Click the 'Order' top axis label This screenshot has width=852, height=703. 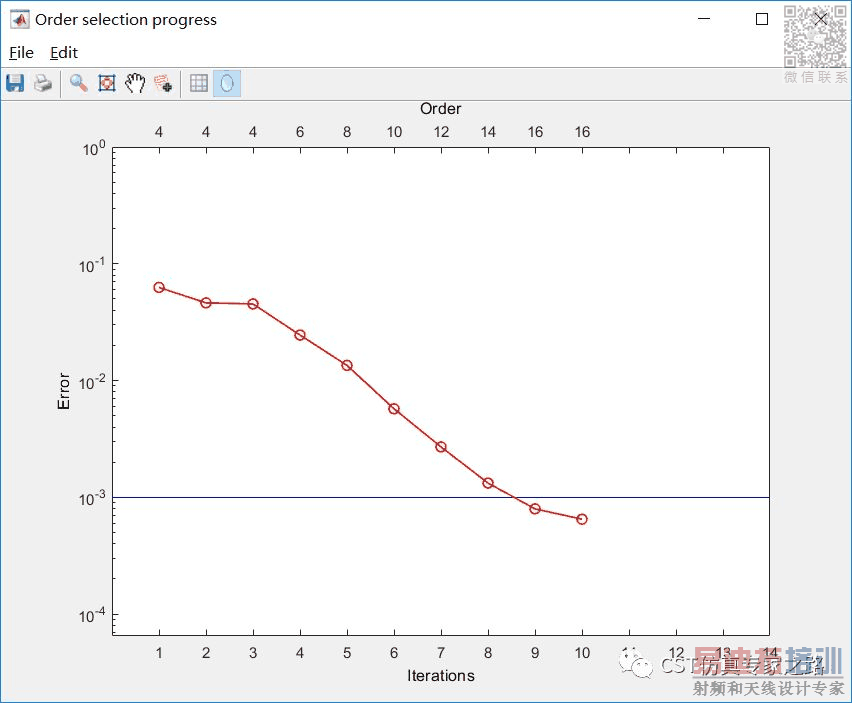pyautogui.click(x=441, y=109)
